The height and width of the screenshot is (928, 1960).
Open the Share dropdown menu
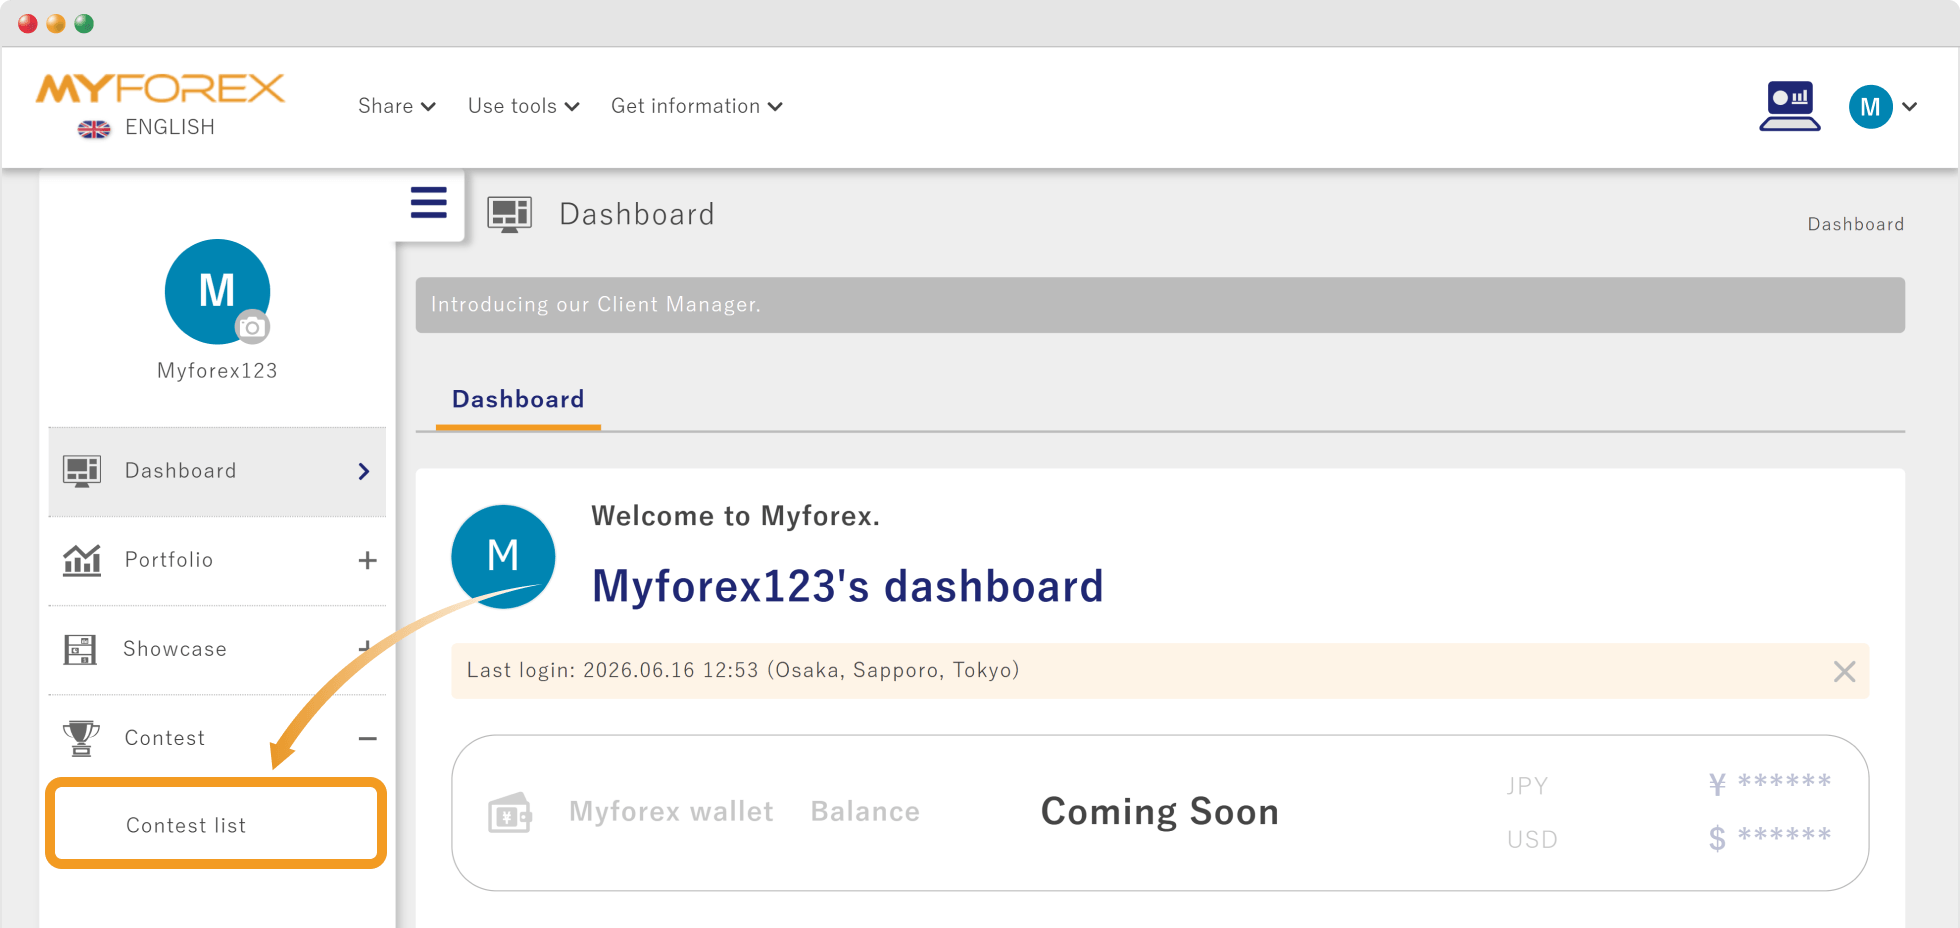[x=397, y=106]
